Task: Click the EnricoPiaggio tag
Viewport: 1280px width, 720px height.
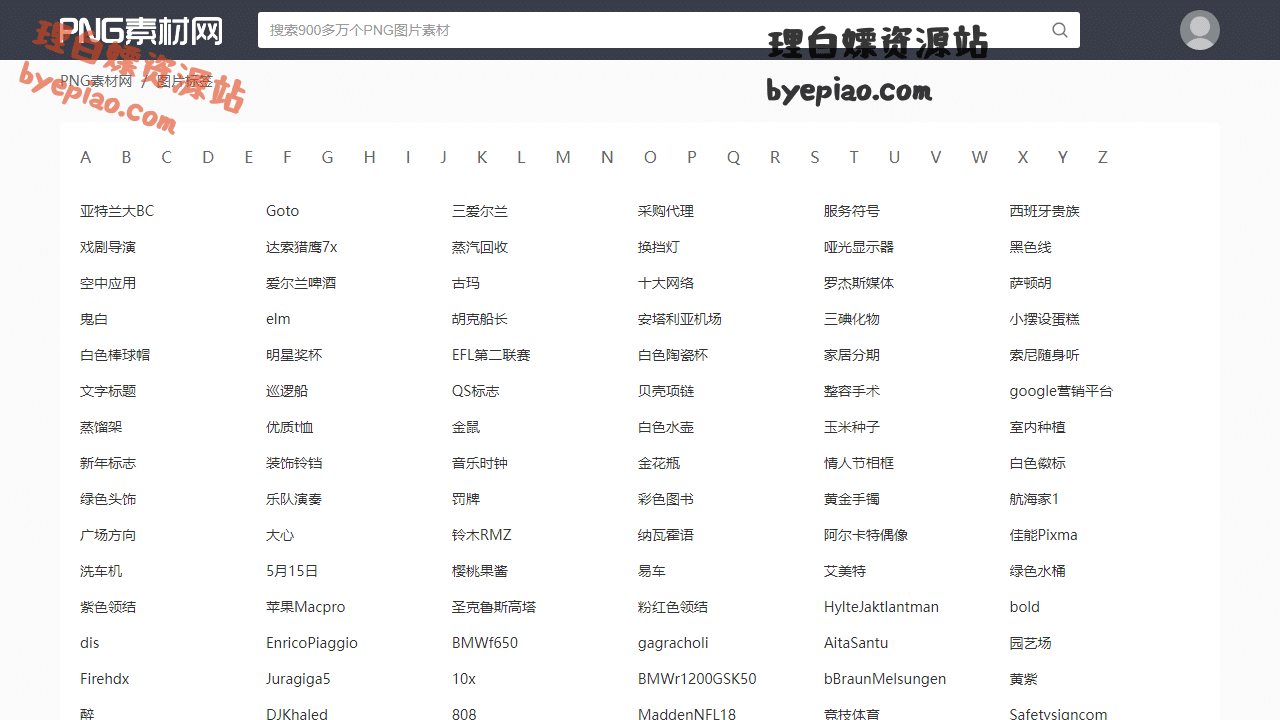Action: point(312,643)
